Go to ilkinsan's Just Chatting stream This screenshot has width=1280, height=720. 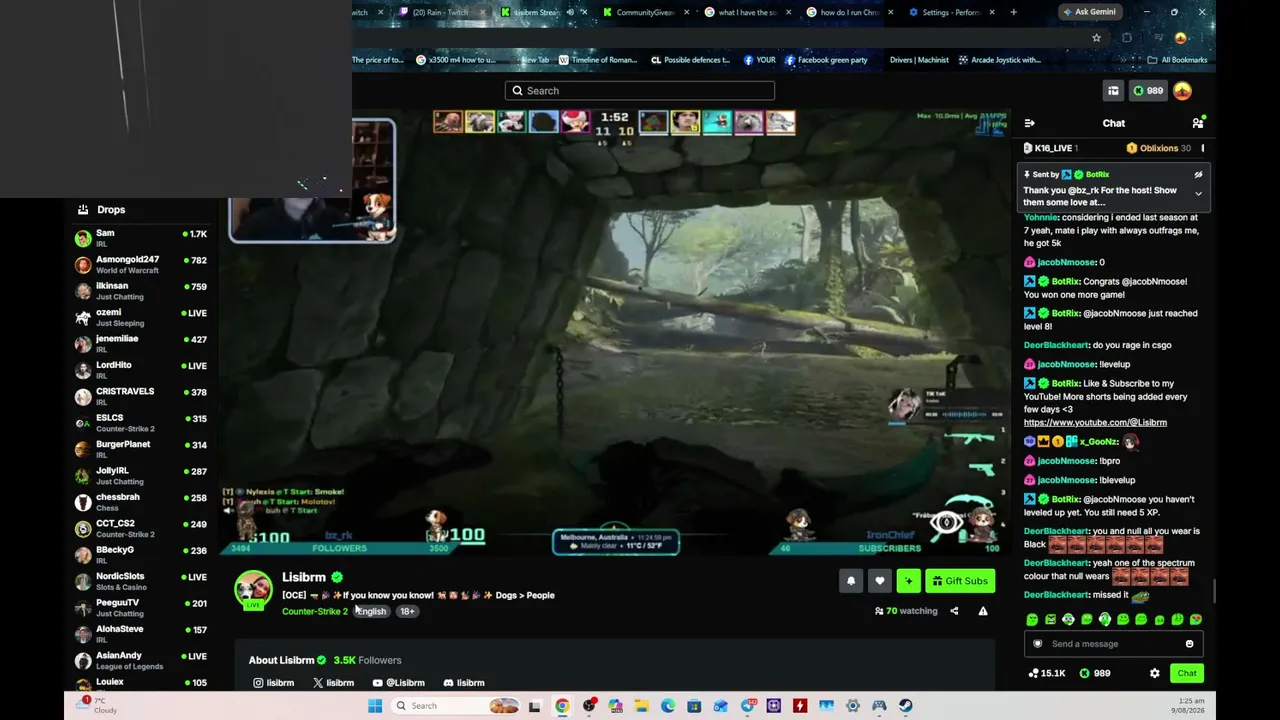coord(141,291)
